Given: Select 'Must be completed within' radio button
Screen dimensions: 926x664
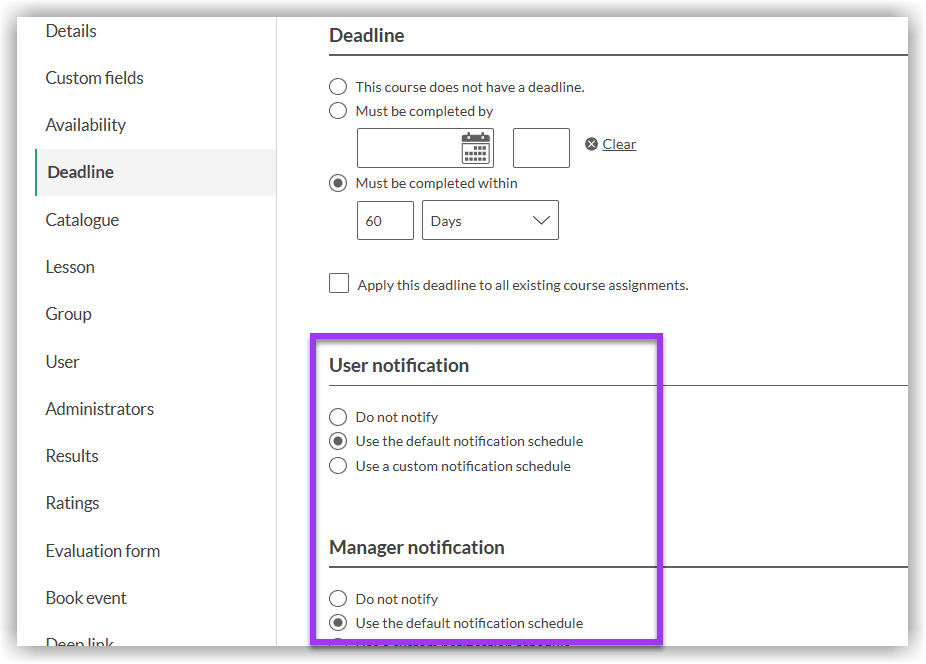Looking at the screenshot, I should click(339, 183).
